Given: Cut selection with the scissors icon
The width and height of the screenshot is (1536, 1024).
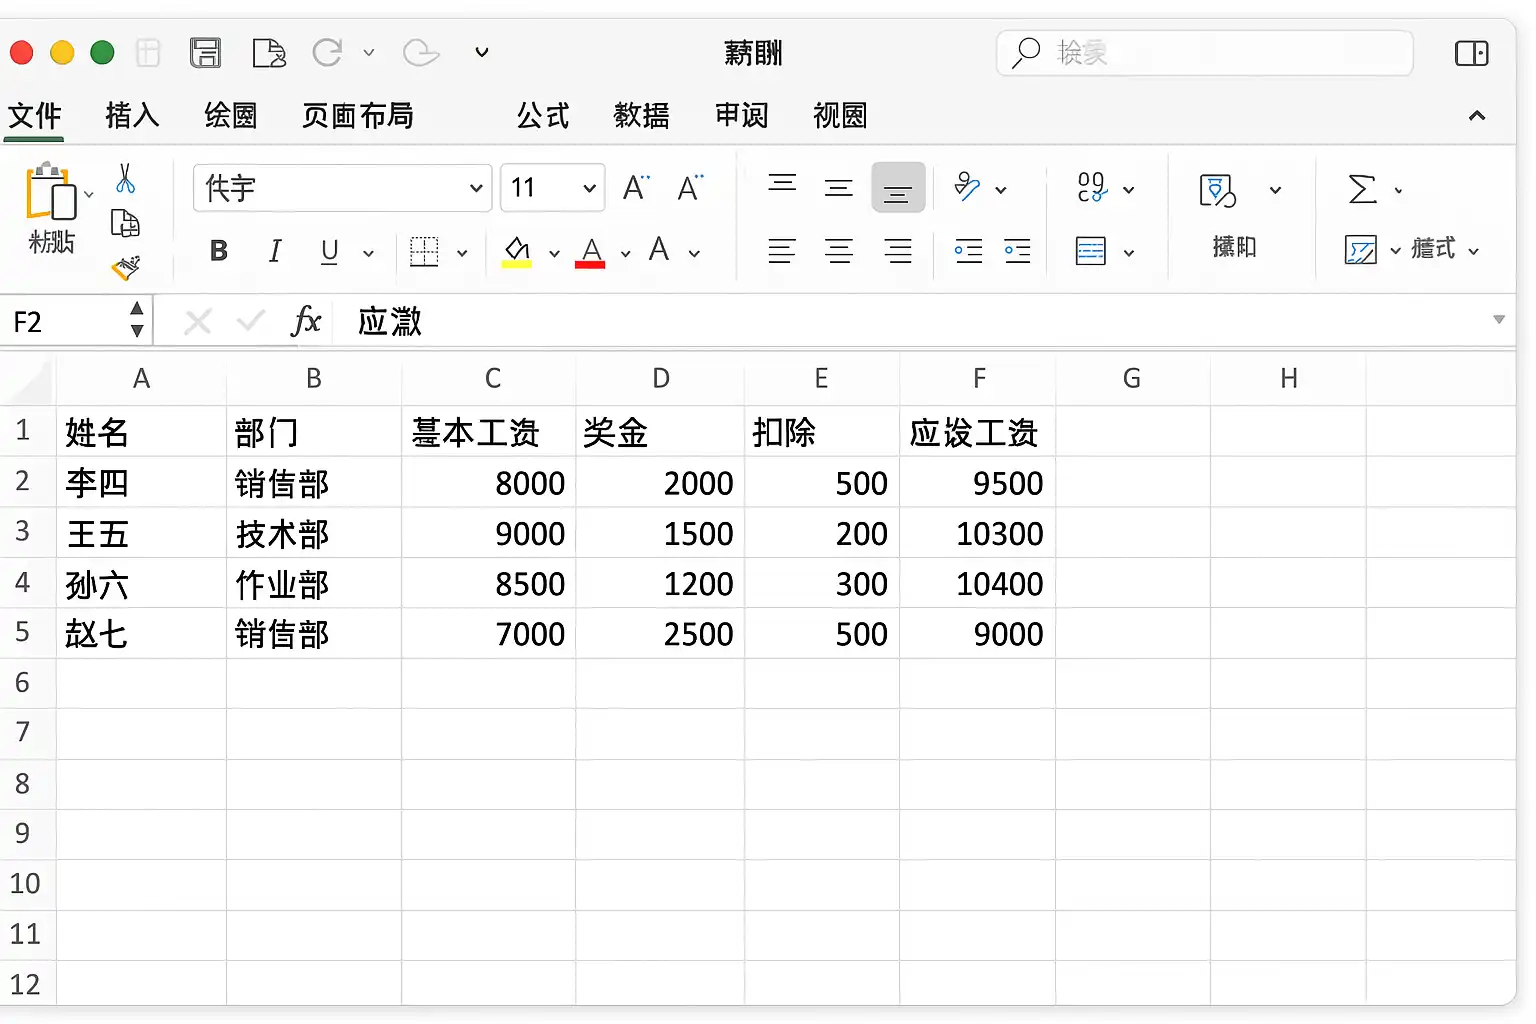Looking at the screenshot, I should [125, 179].
